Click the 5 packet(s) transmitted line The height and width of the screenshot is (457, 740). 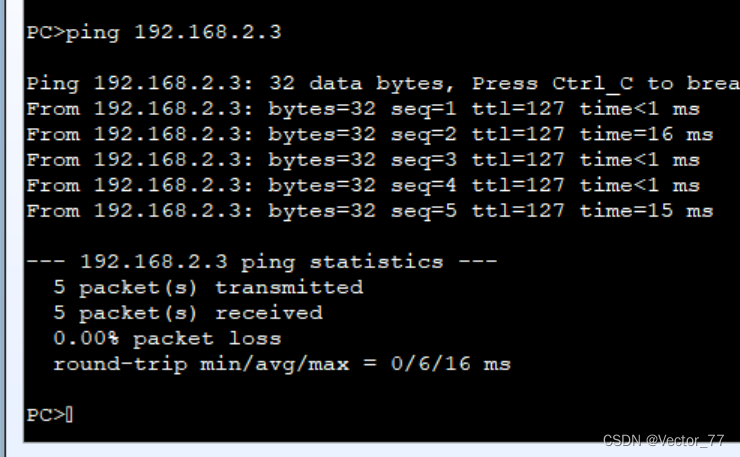[x=208, y=288]
